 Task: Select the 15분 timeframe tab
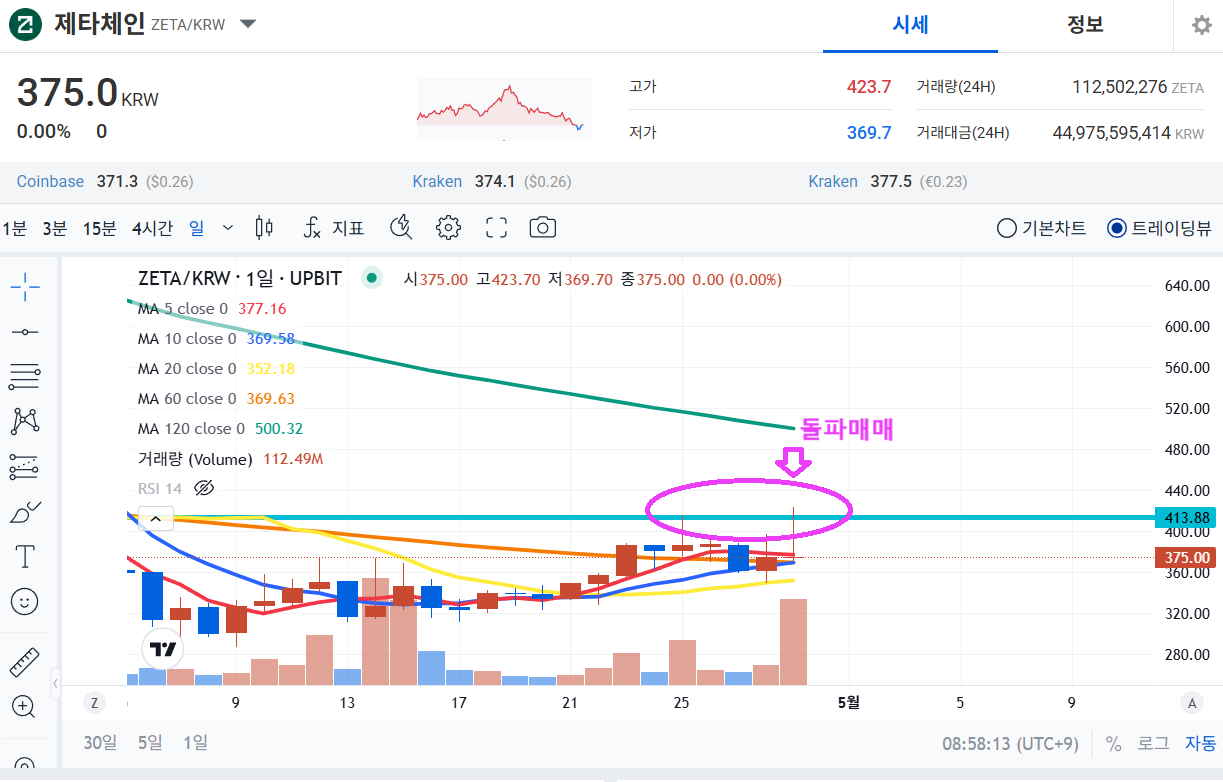[99, 228]
